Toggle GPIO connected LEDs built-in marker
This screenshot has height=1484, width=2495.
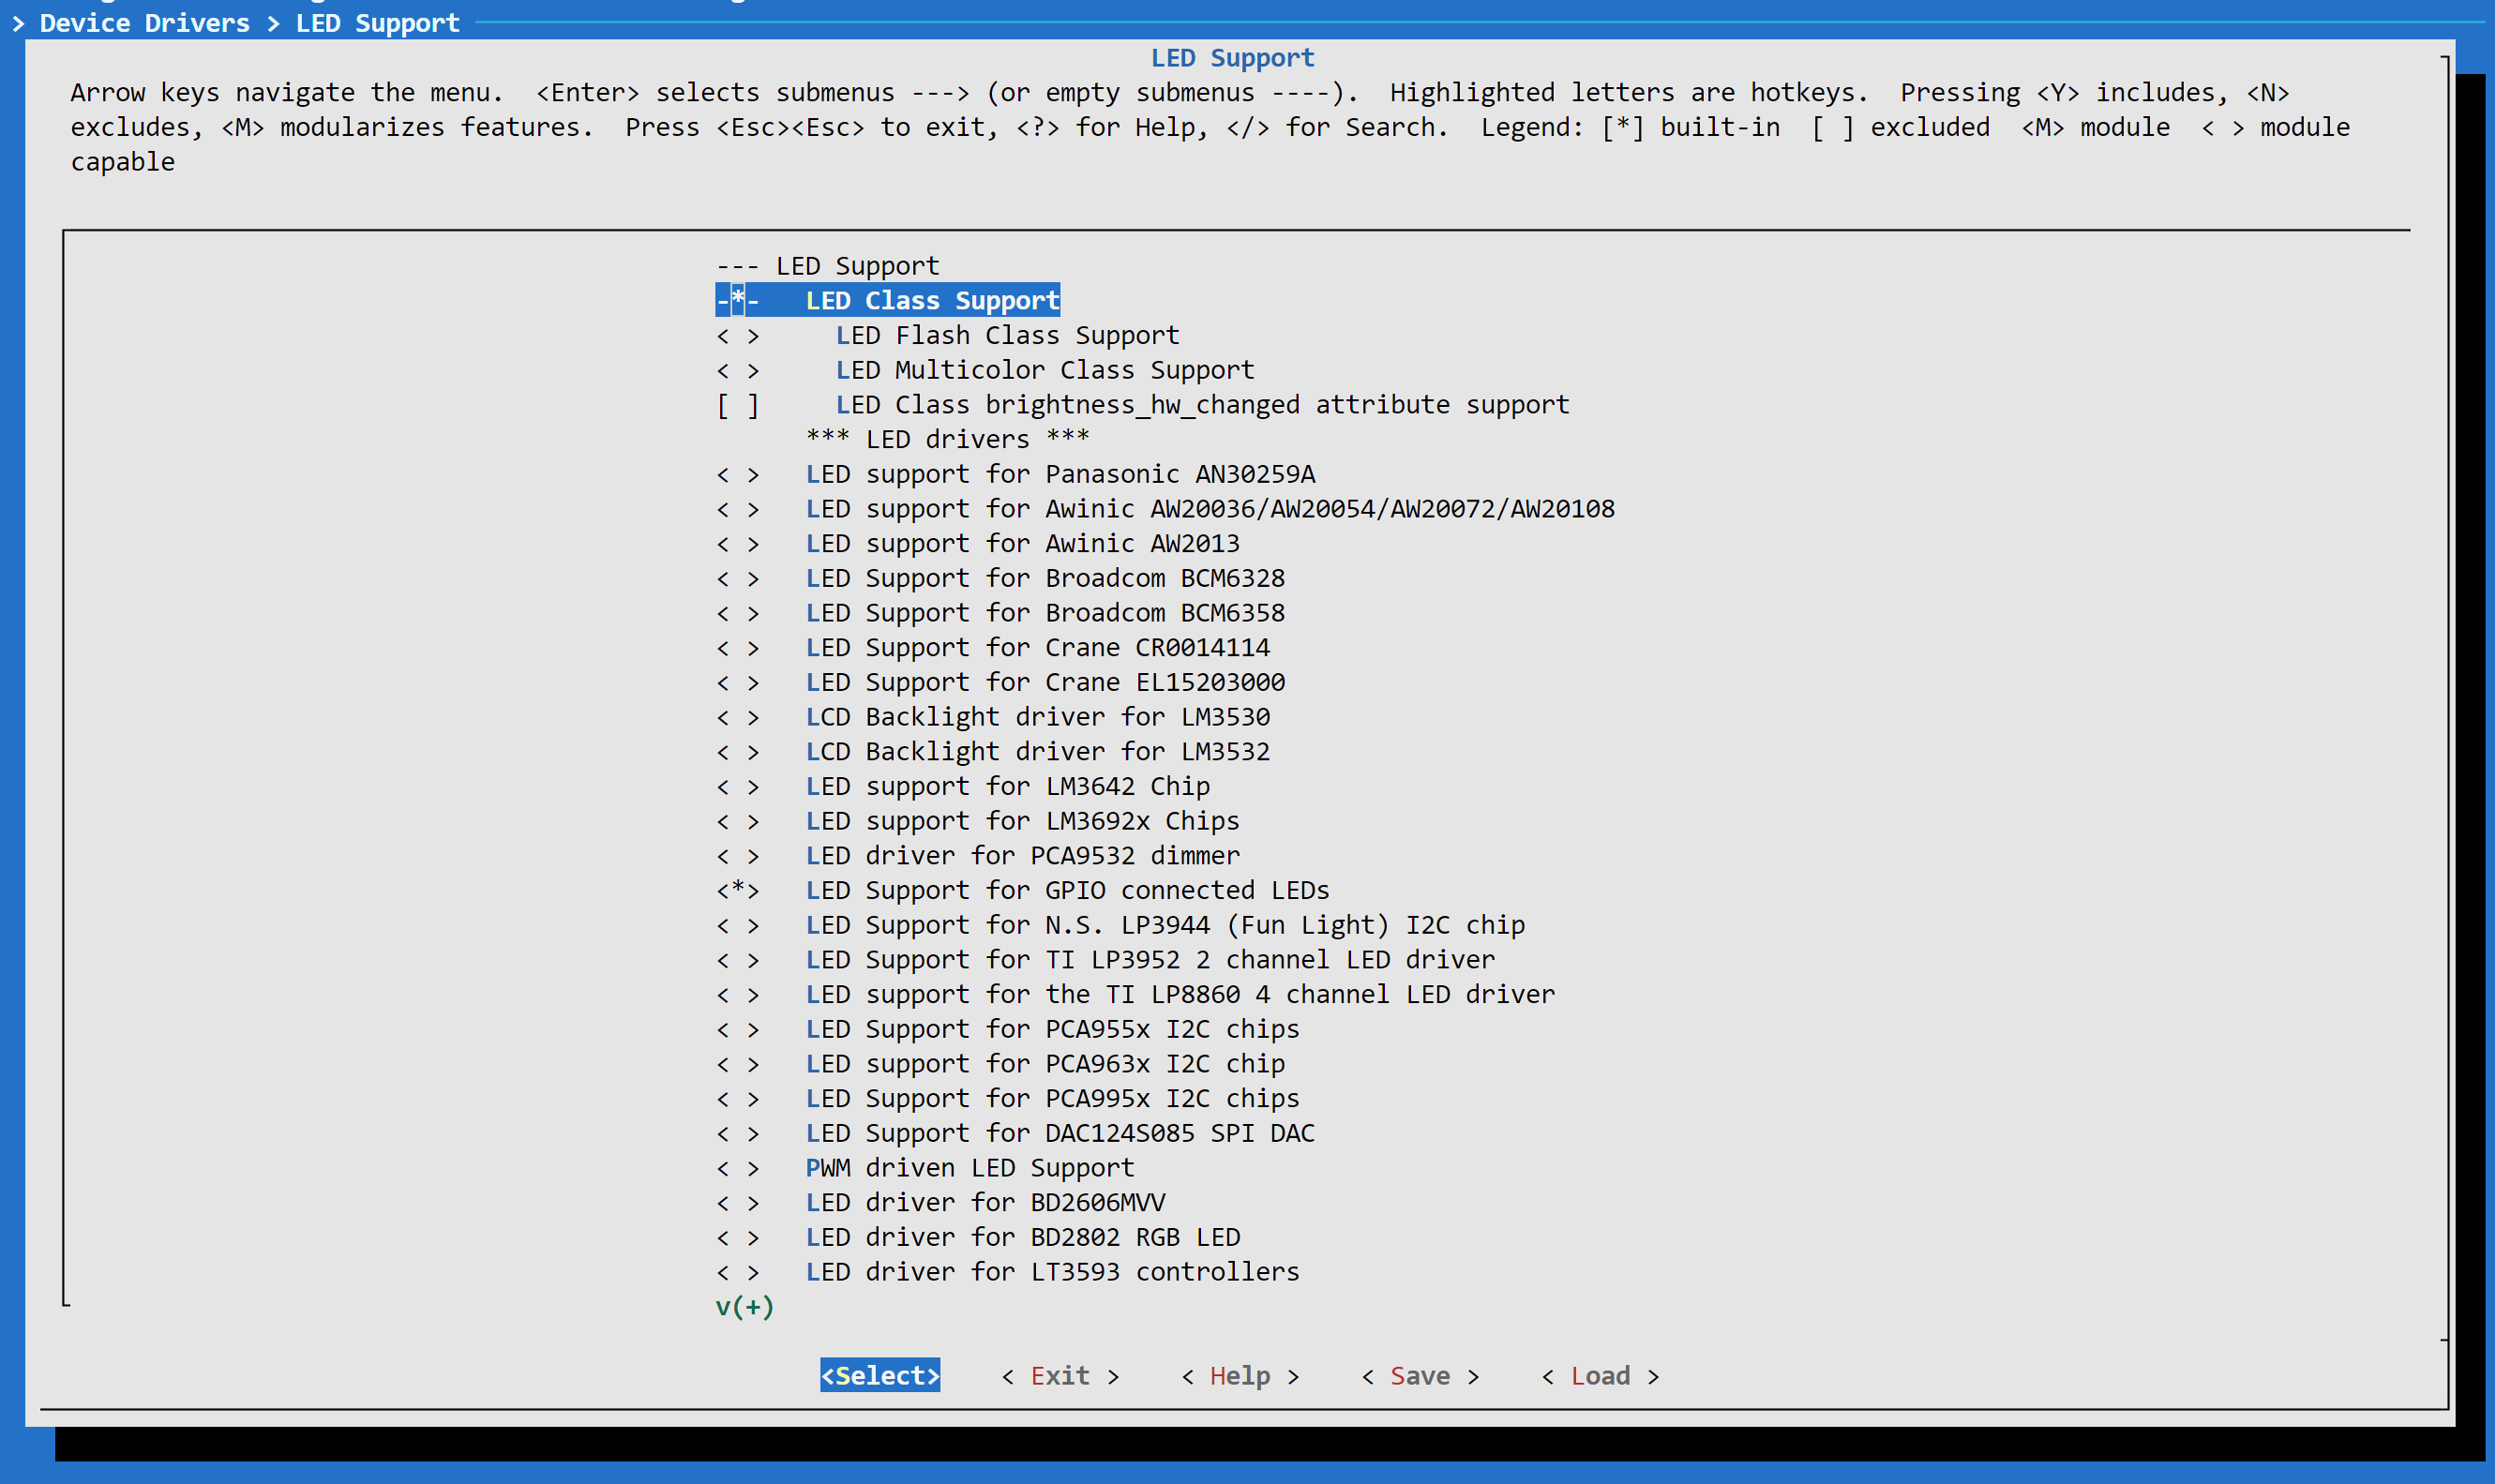(x=738, y=891)
